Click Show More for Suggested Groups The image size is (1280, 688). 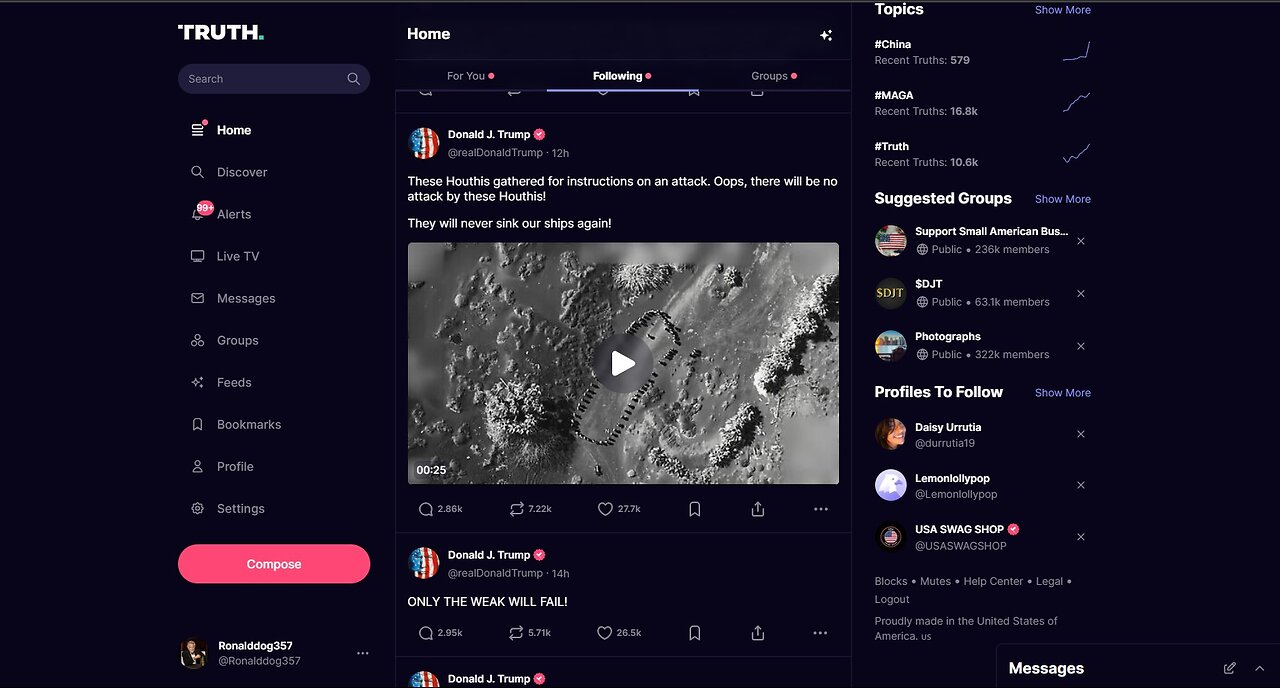pos(1063,199)
